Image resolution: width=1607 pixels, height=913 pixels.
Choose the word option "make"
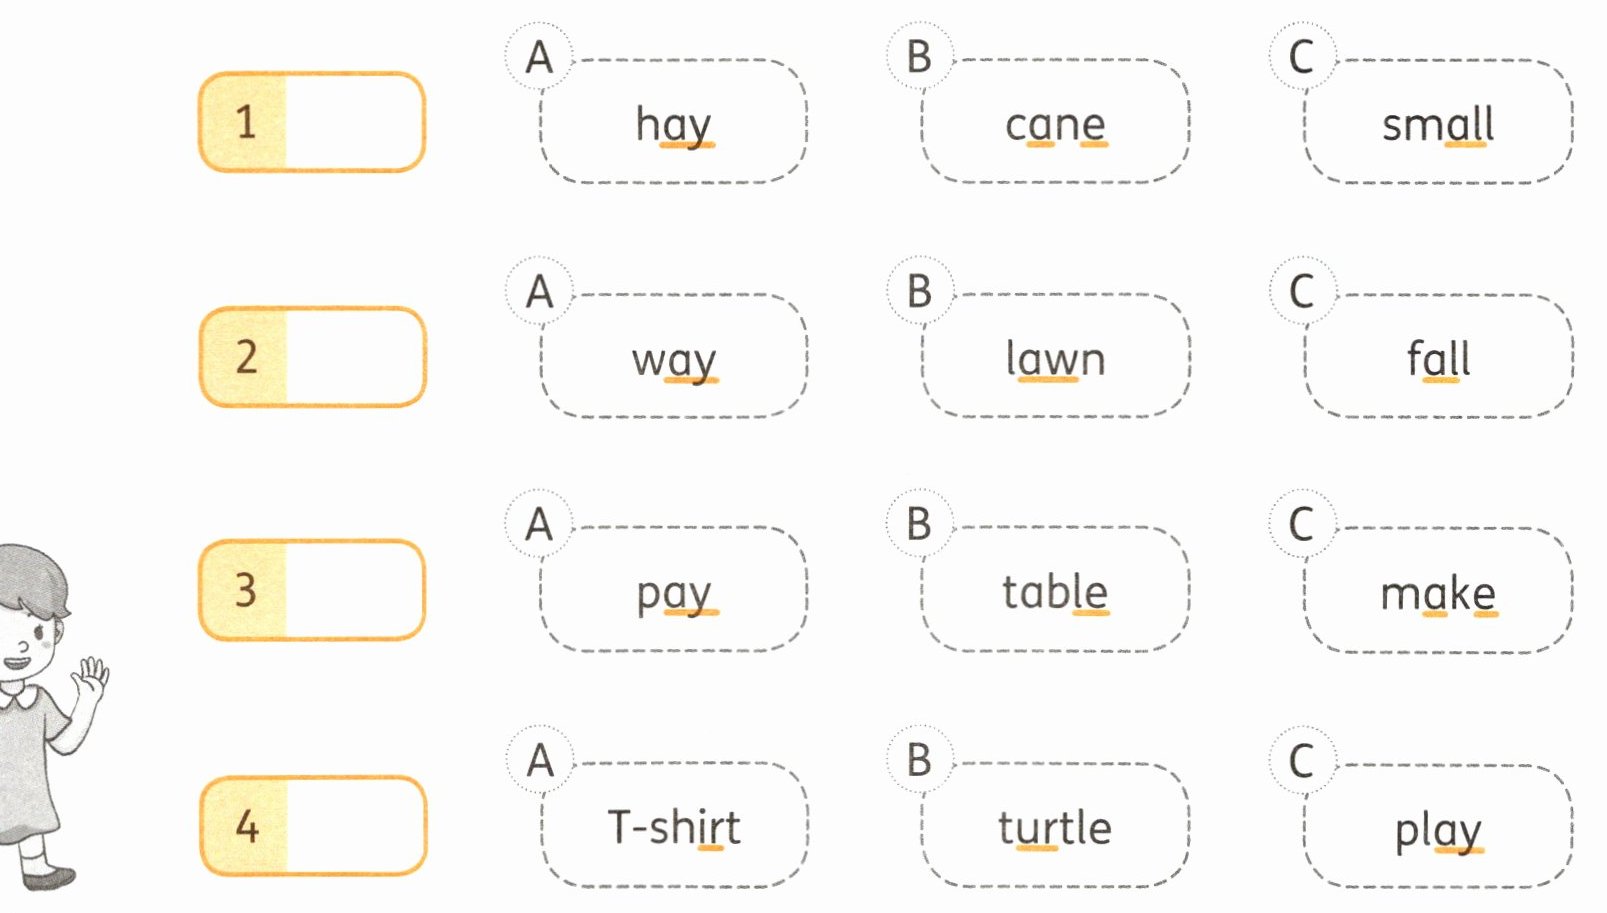1437,593
